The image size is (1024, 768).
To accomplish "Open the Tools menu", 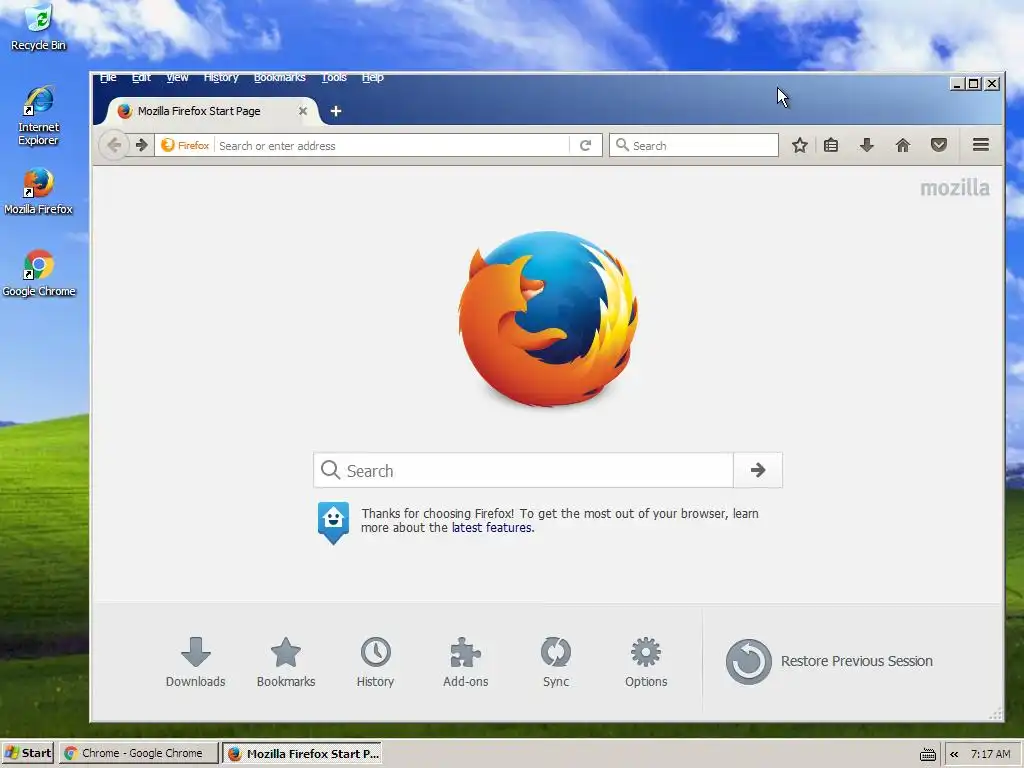I will point(334,77).
